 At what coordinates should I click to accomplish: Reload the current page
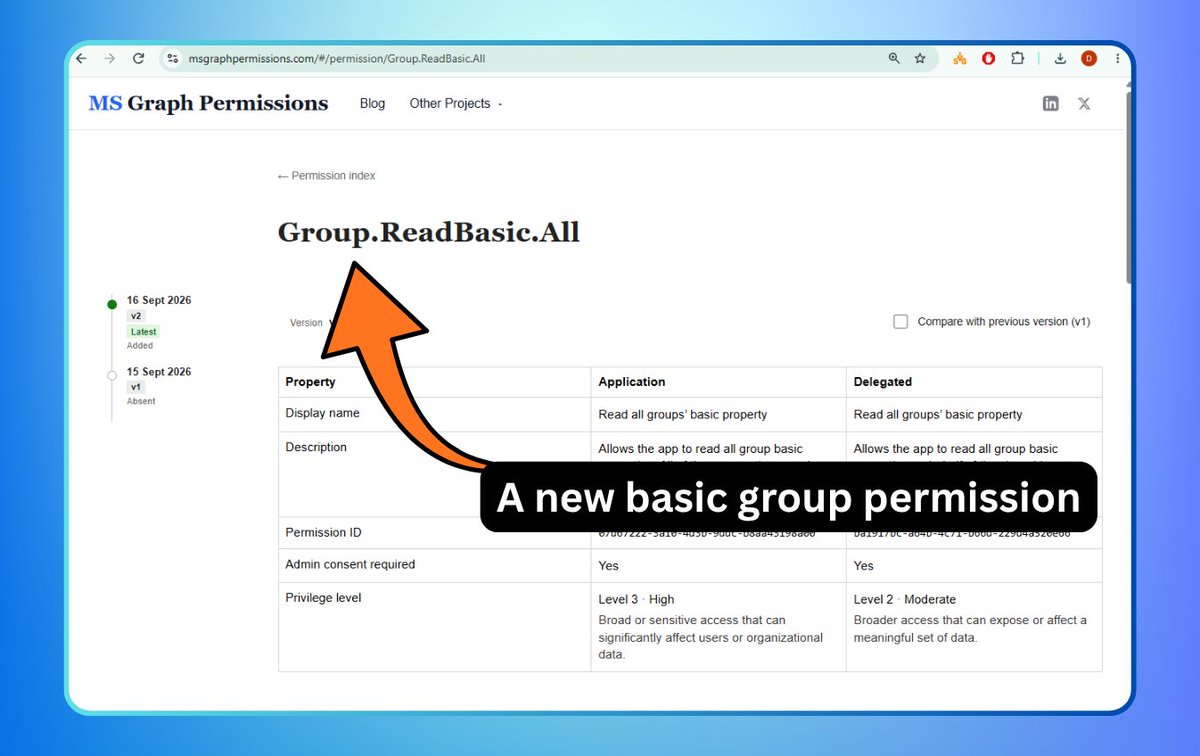pyautogui.click(x=139, y=59)
